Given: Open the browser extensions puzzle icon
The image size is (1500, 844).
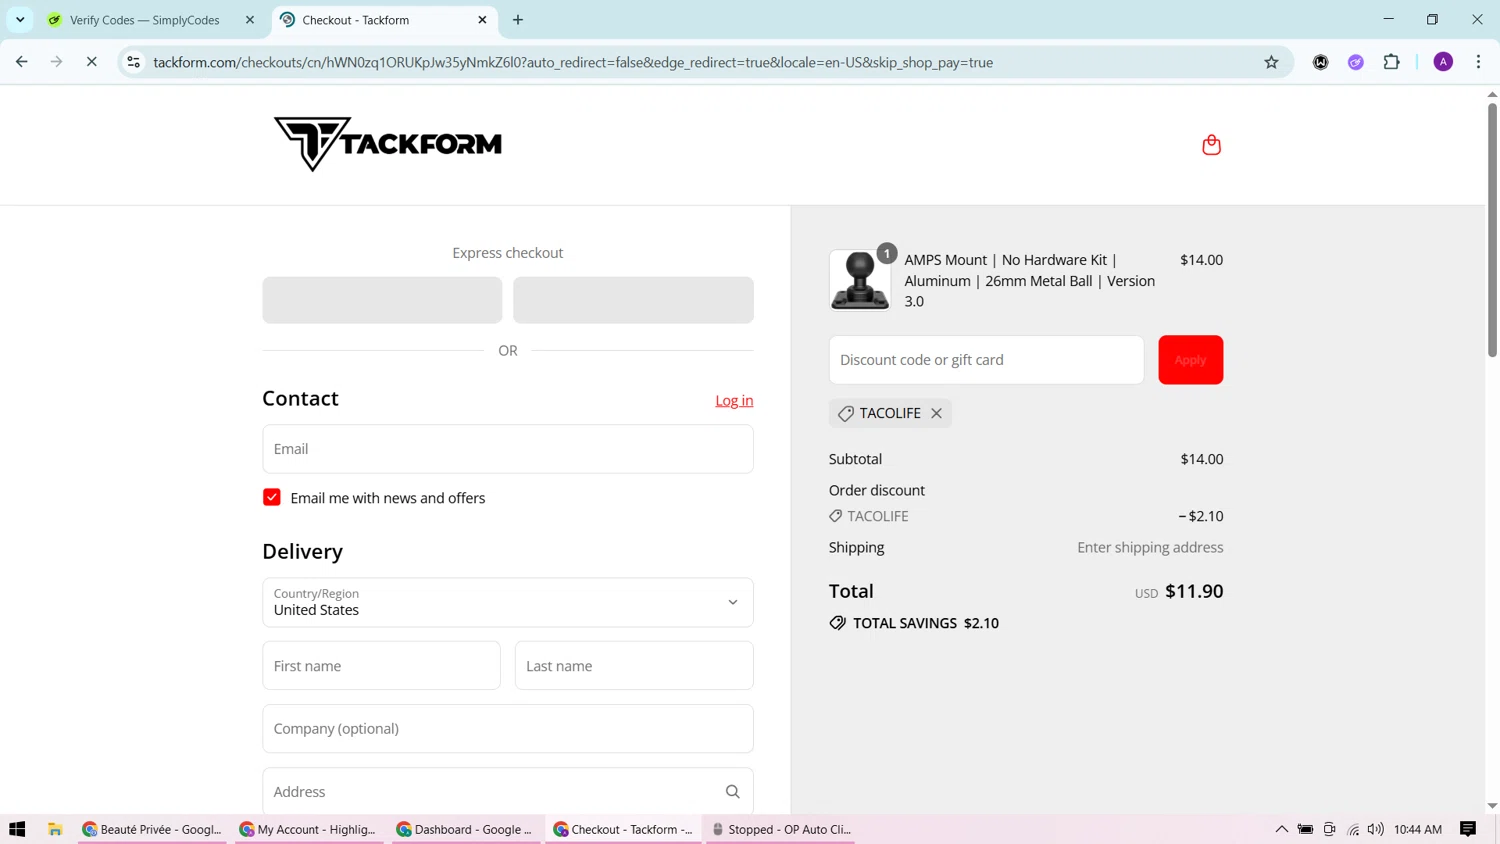Looking at the screenshot, I should pyautogui.click(x=1391, y=62).
